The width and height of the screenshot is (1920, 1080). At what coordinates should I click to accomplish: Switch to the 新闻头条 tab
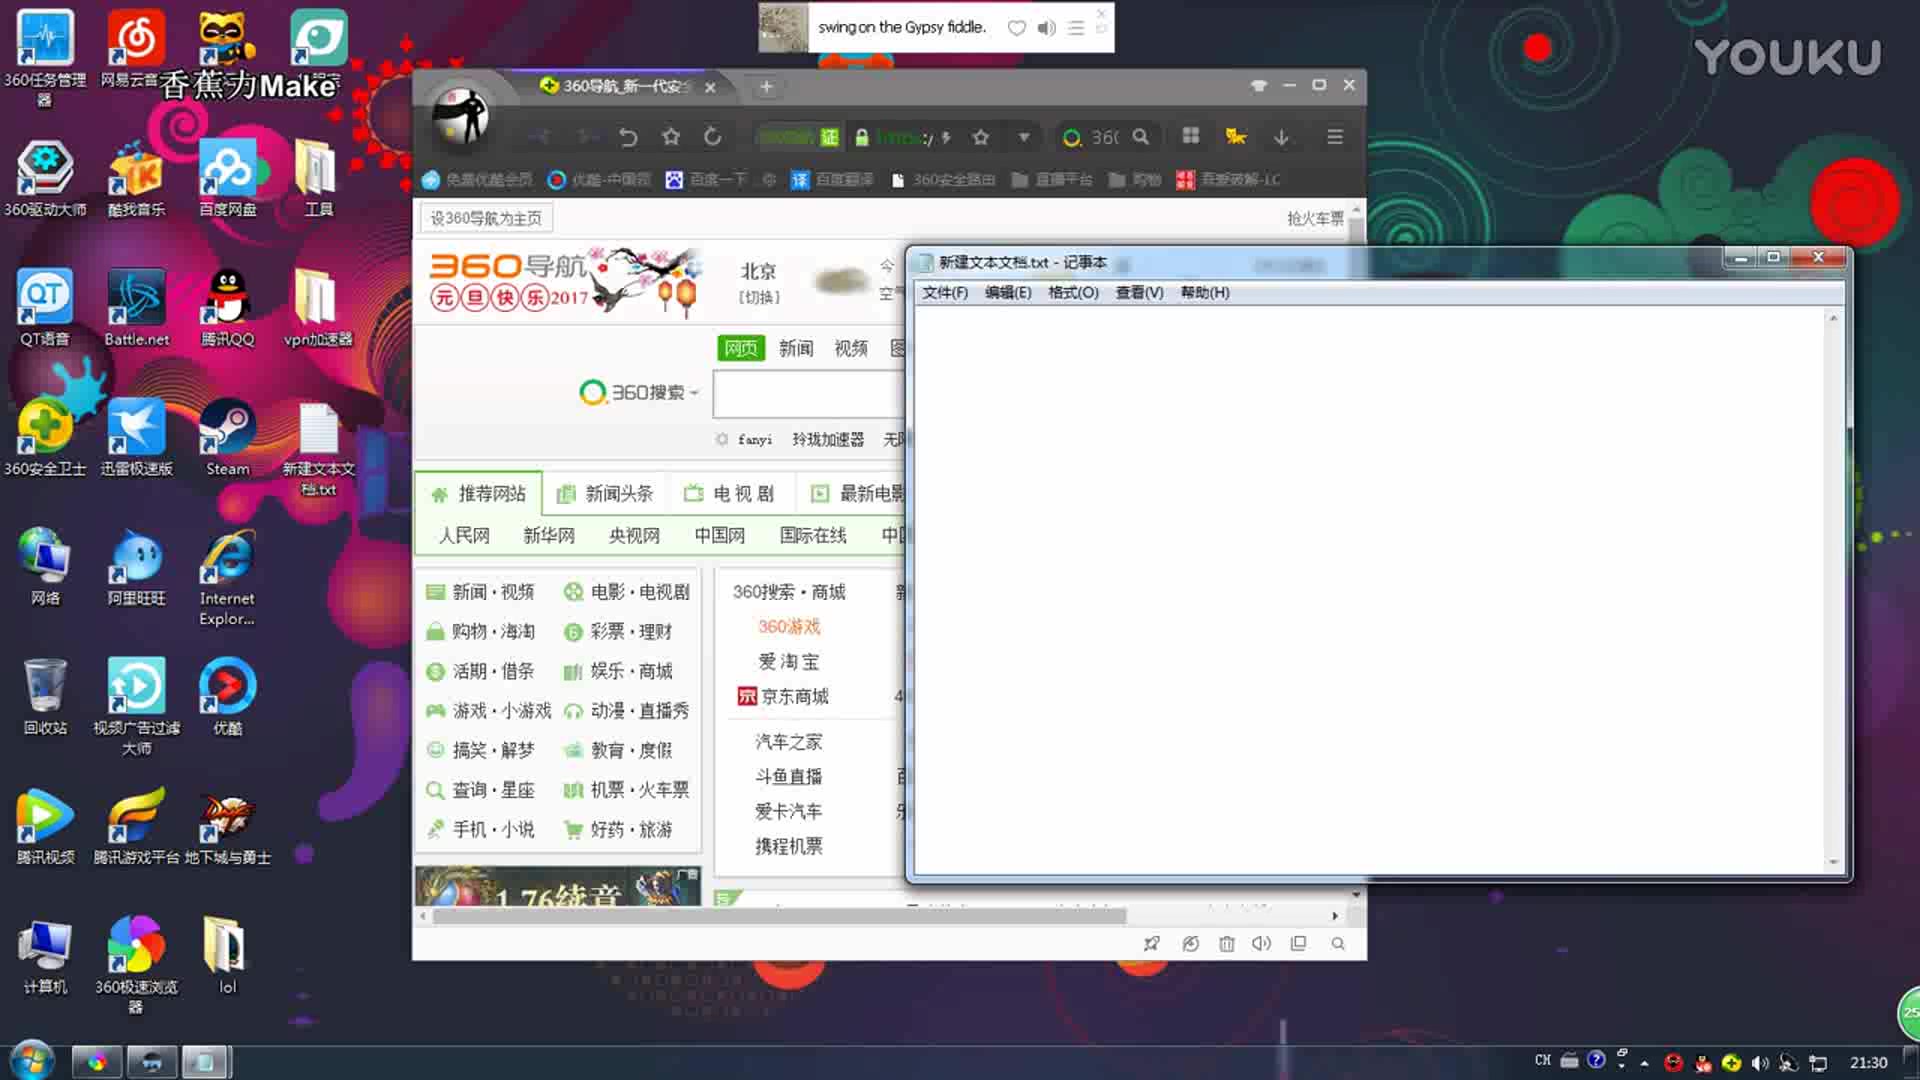(x=605, y=493)
